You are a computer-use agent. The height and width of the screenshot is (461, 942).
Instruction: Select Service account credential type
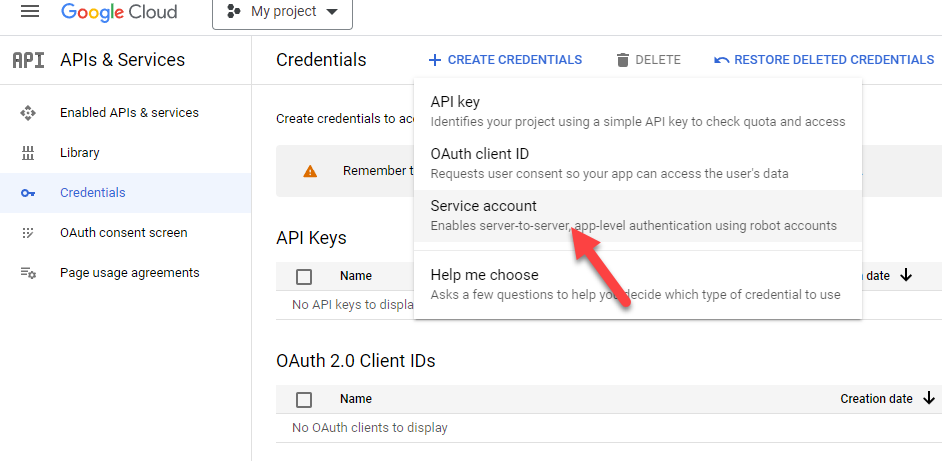637,216
